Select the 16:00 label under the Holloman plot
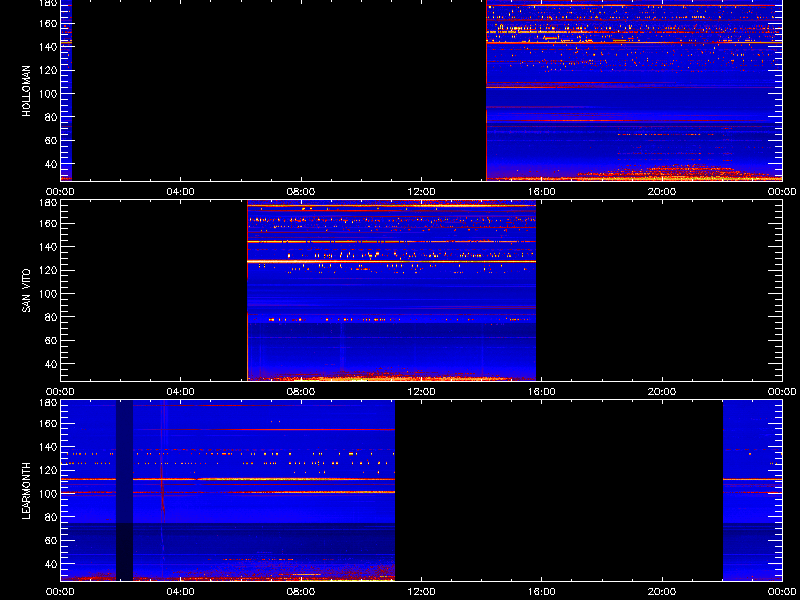This screenshot has height=600, width=800. pos(541,192)
